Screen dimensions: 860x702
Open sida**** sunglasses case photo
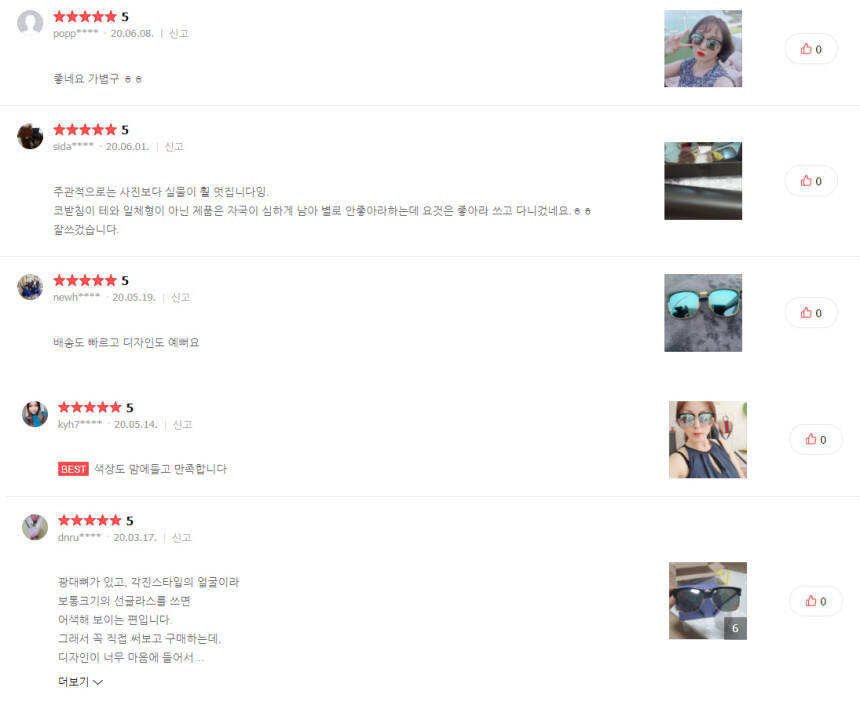click(703, 181)
